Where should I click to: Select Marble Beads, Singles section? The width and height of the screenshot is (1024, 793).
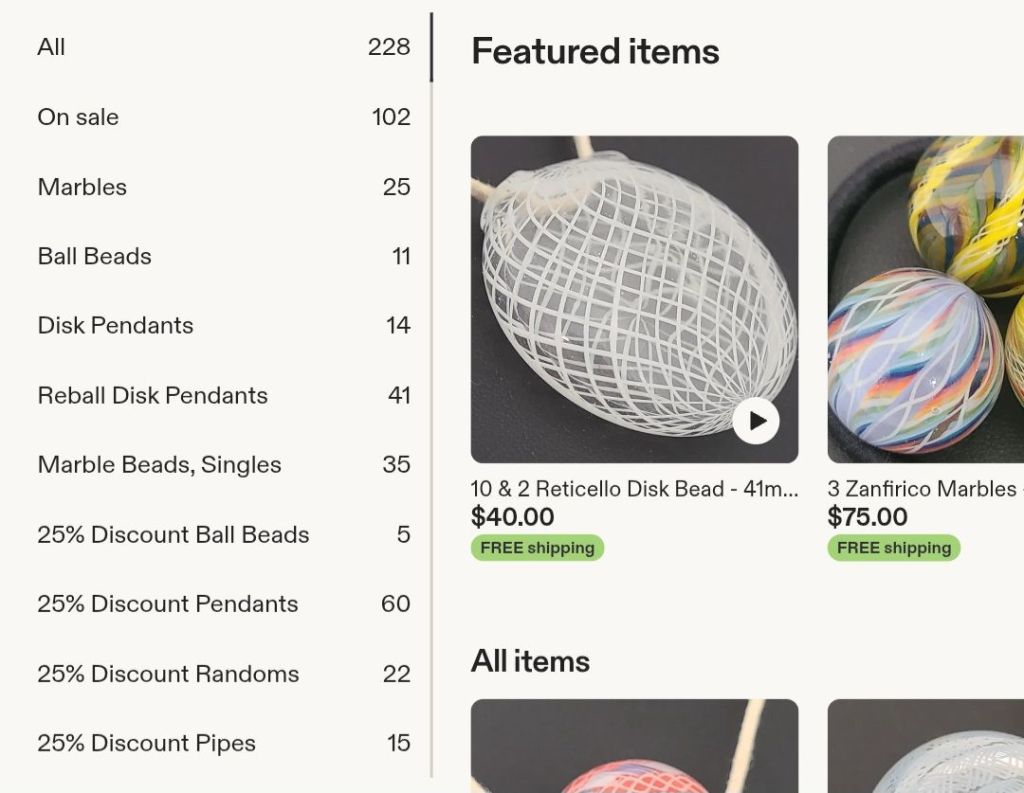point(224,464)
